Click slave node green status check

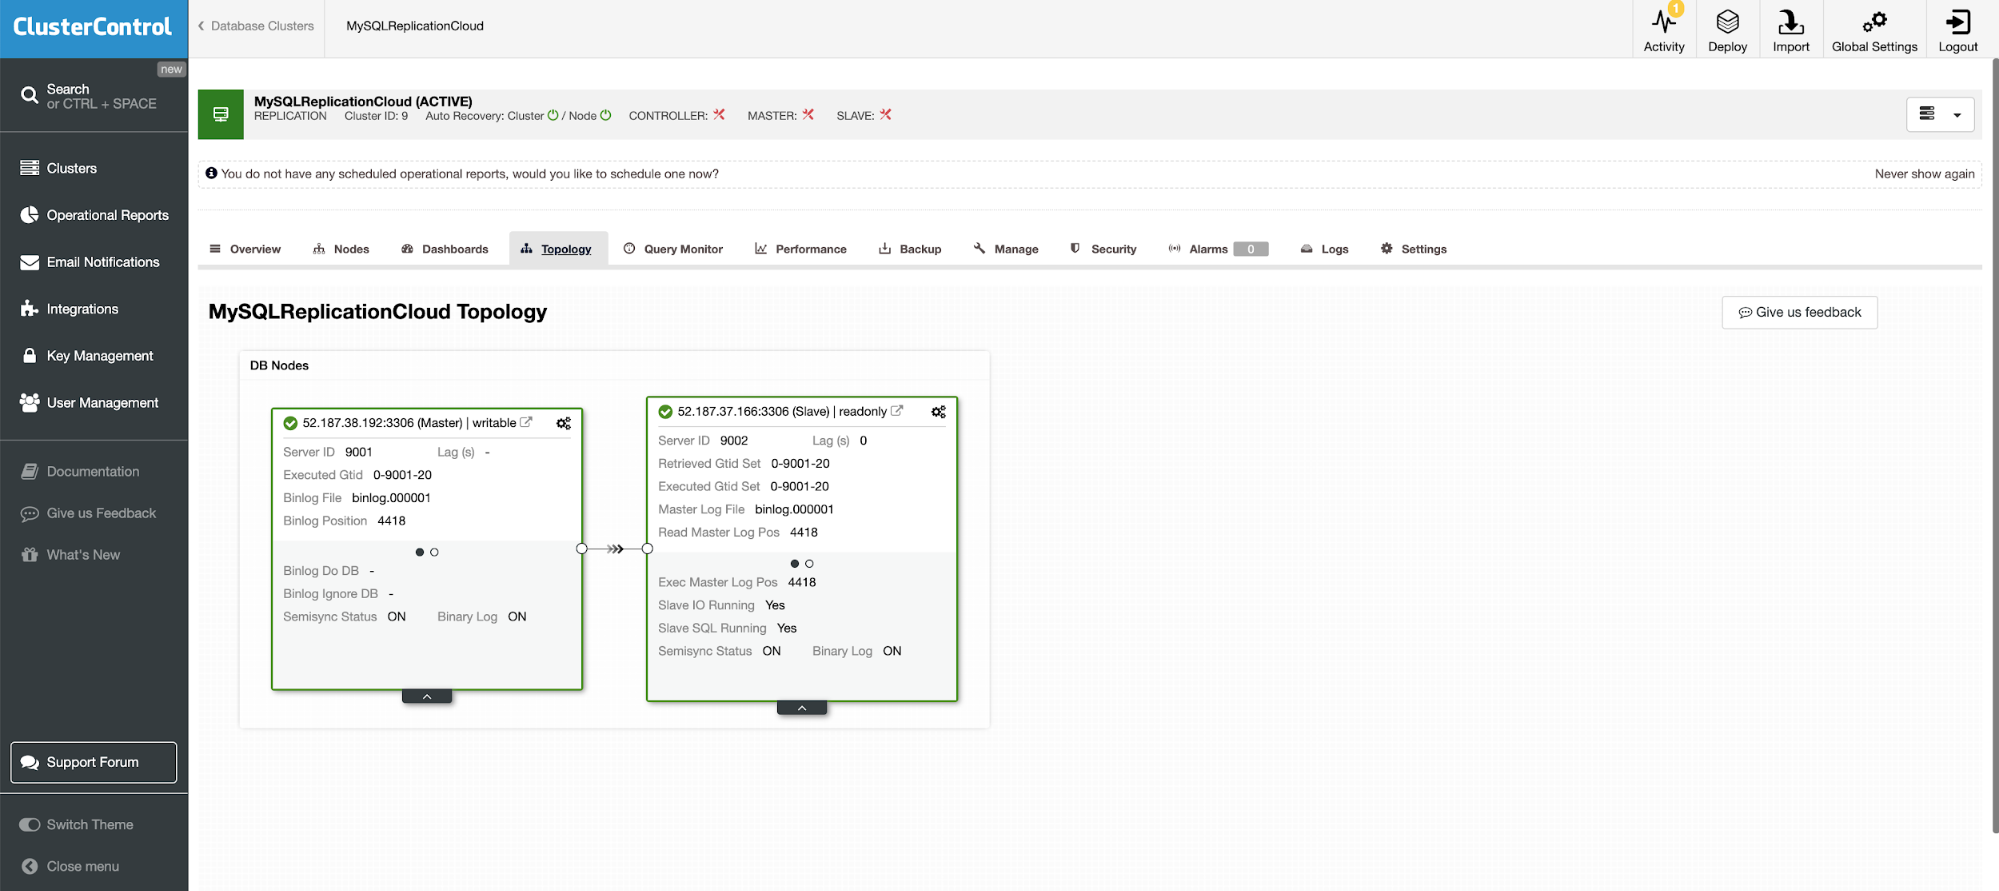[x=666, y=412]
